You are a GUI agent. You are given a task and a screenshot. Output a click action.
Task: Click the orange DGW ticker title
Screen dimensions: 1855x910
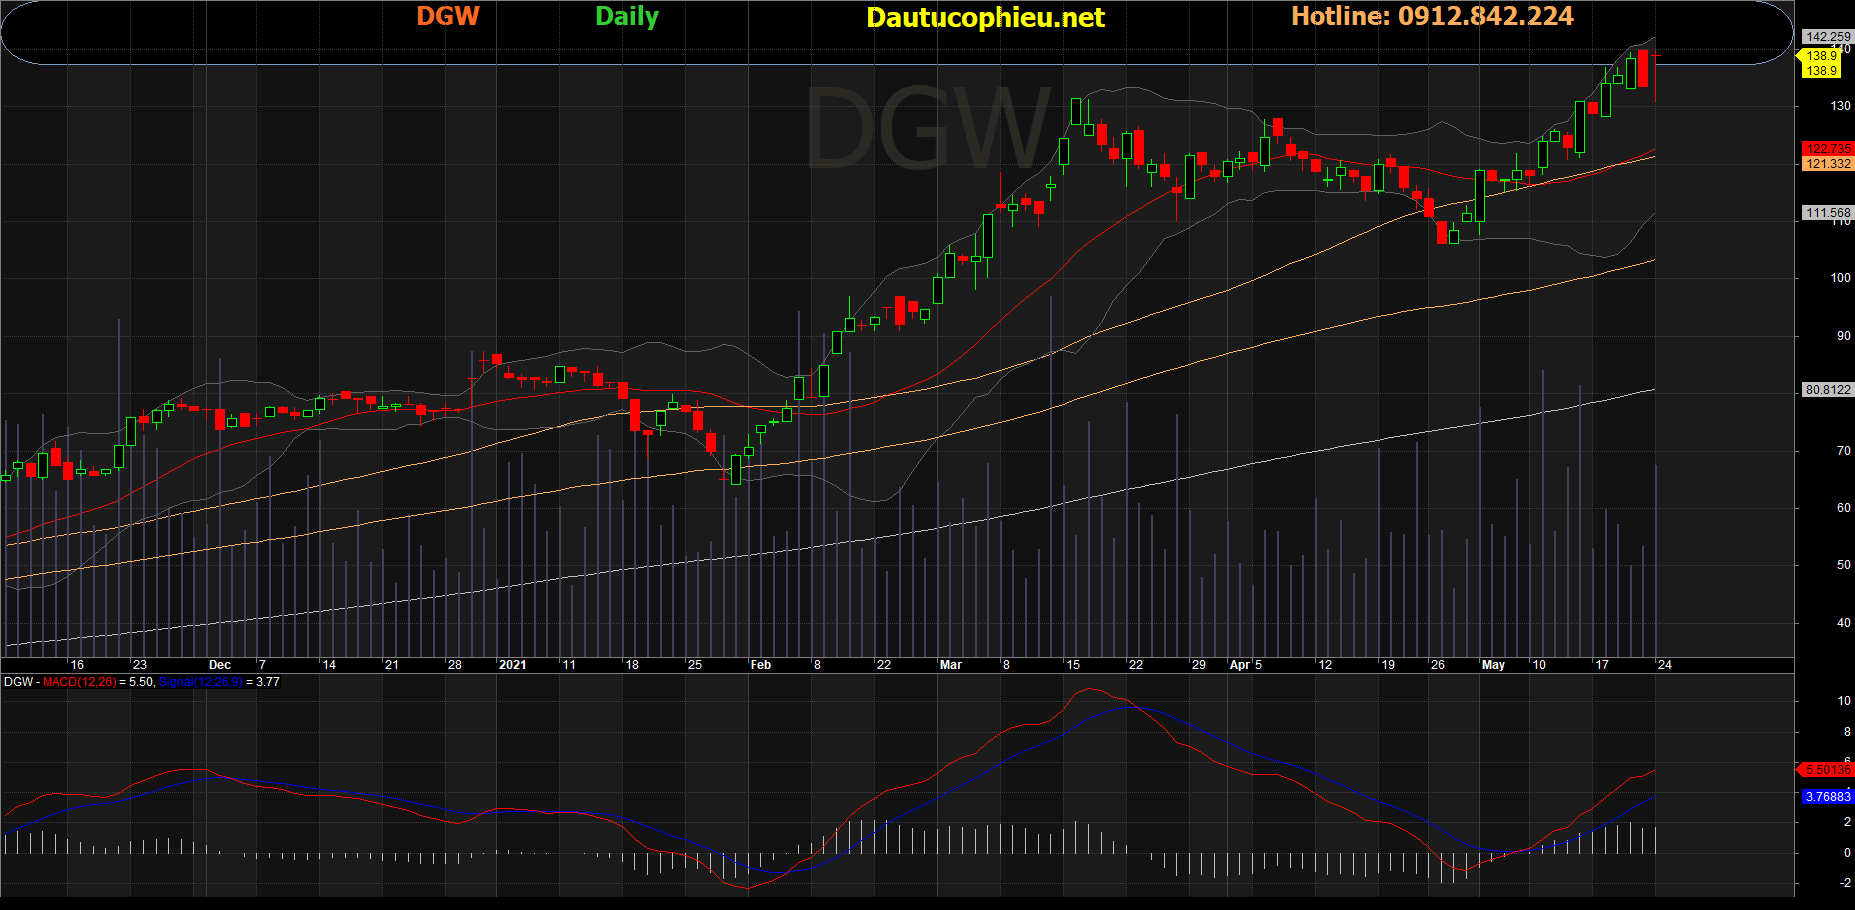[x=447, y=17]
